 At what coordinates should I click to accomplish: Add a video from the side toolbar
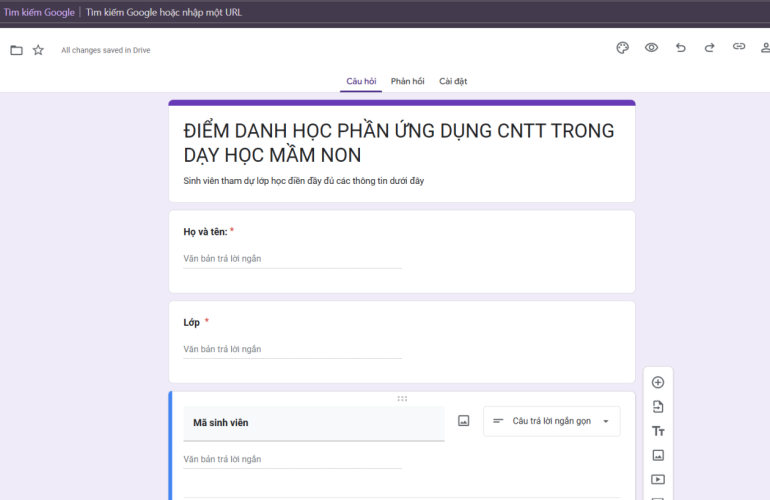tap(658, 480)
